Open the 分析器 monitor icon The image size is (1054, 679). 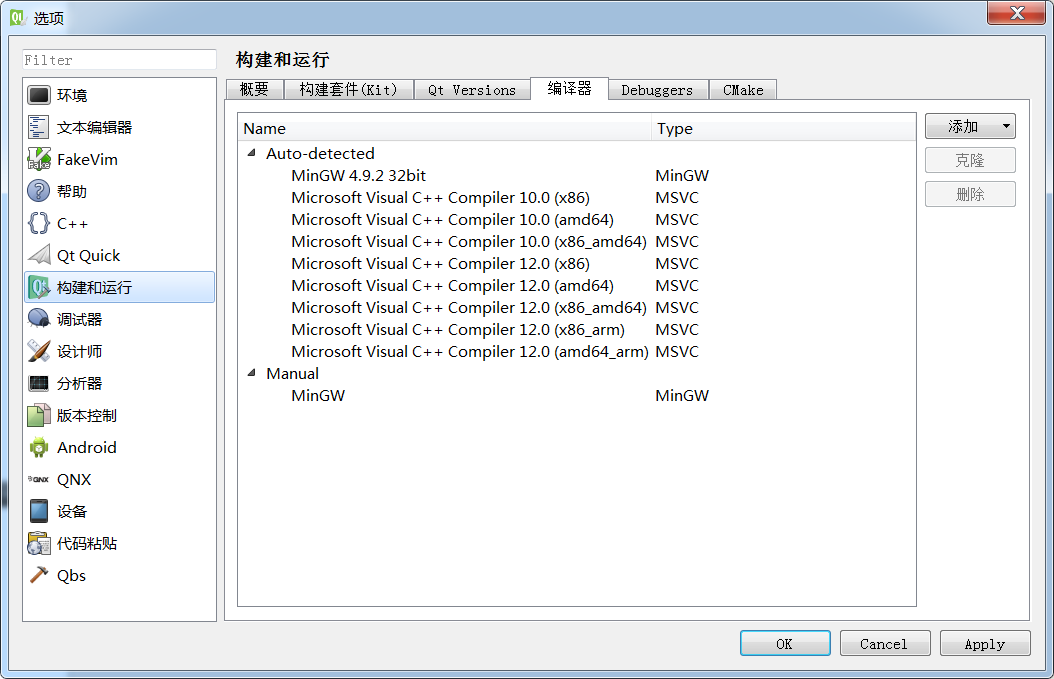pyautogui.click(x=38, y=383)
